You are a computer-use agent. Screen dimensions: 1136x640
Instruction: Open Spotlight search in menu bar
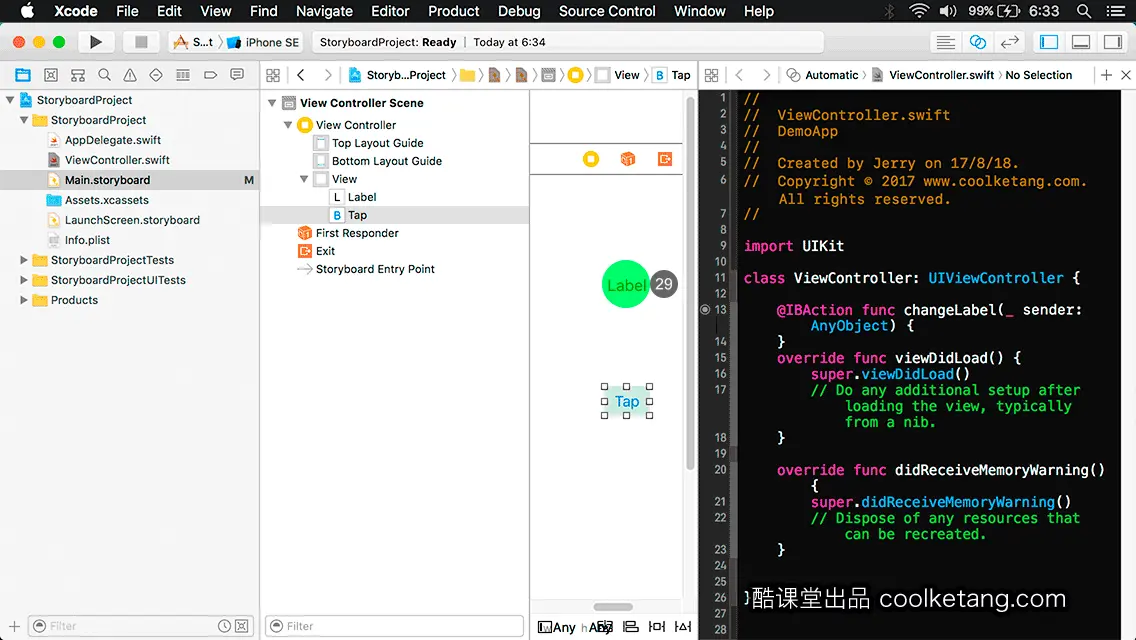click(x=1084, y=11)
